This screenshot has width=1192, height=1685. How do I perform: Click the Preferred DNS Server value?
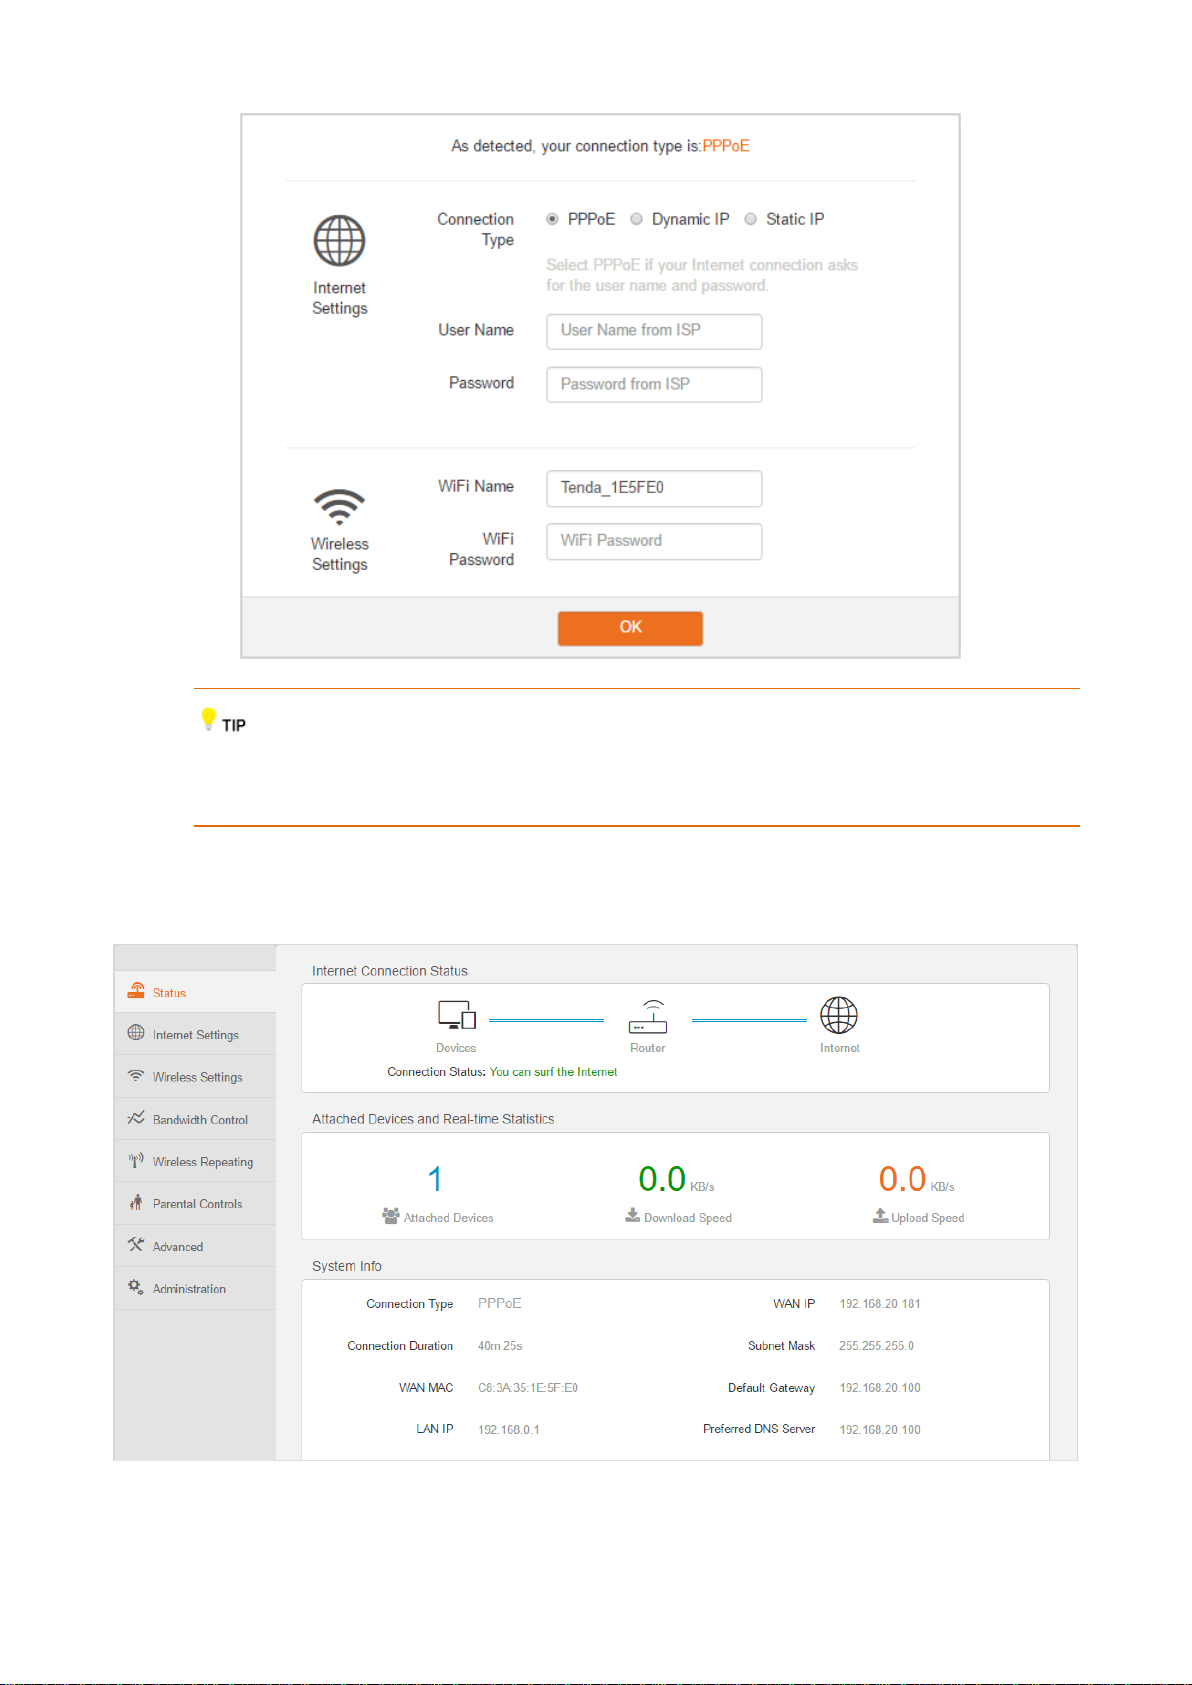pos(880,1429)
